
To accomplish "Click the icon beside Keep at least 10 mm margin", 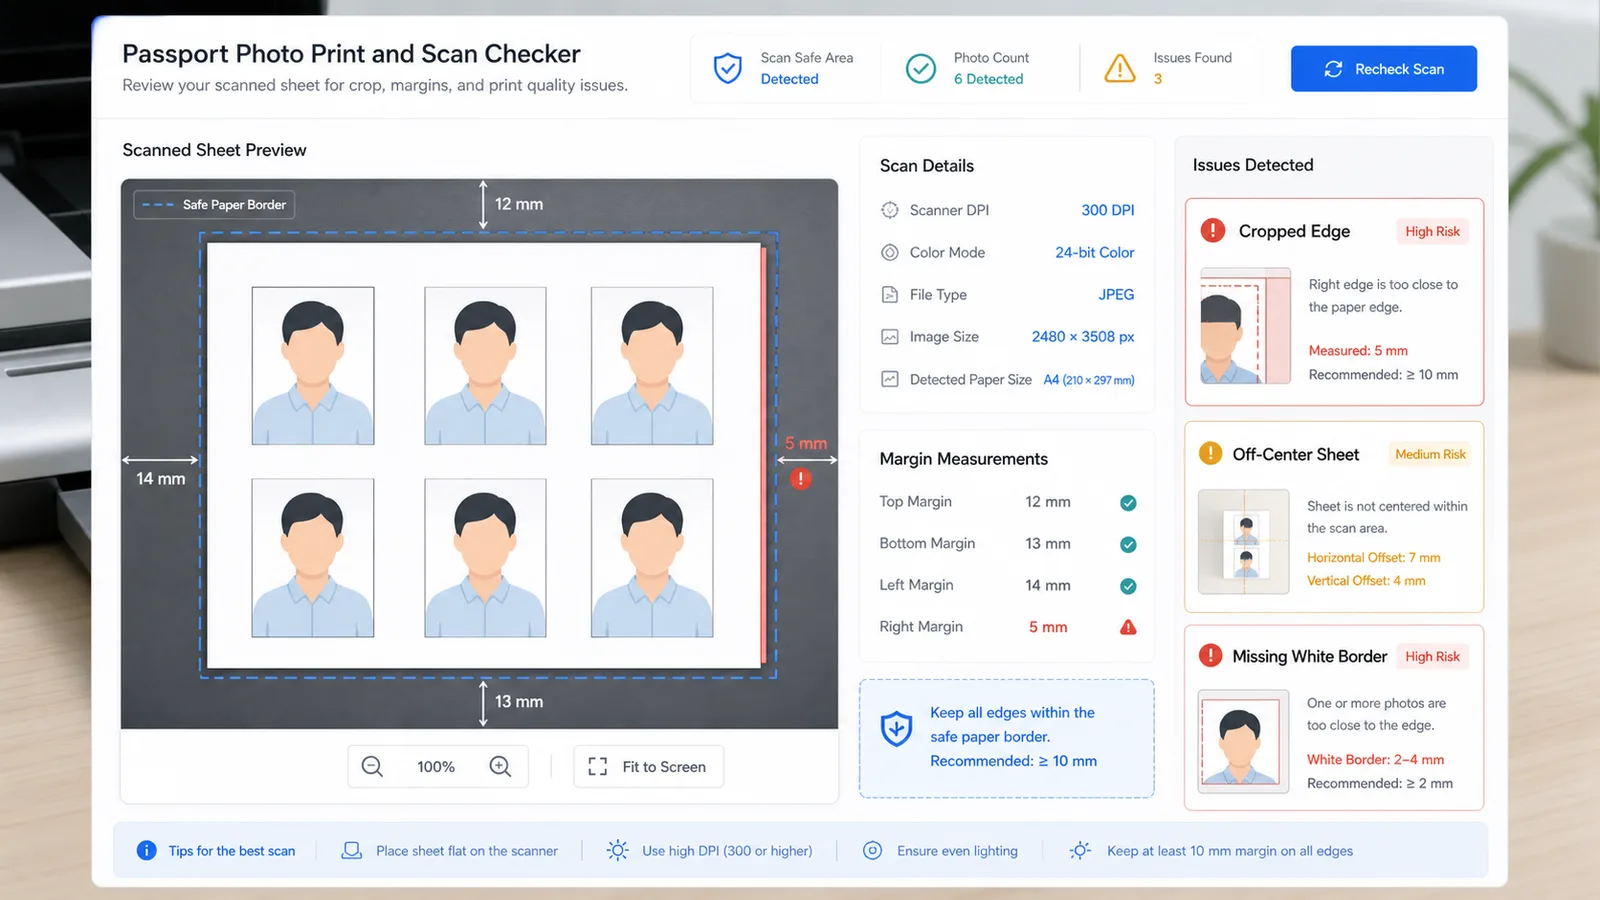I will 1080,851.
